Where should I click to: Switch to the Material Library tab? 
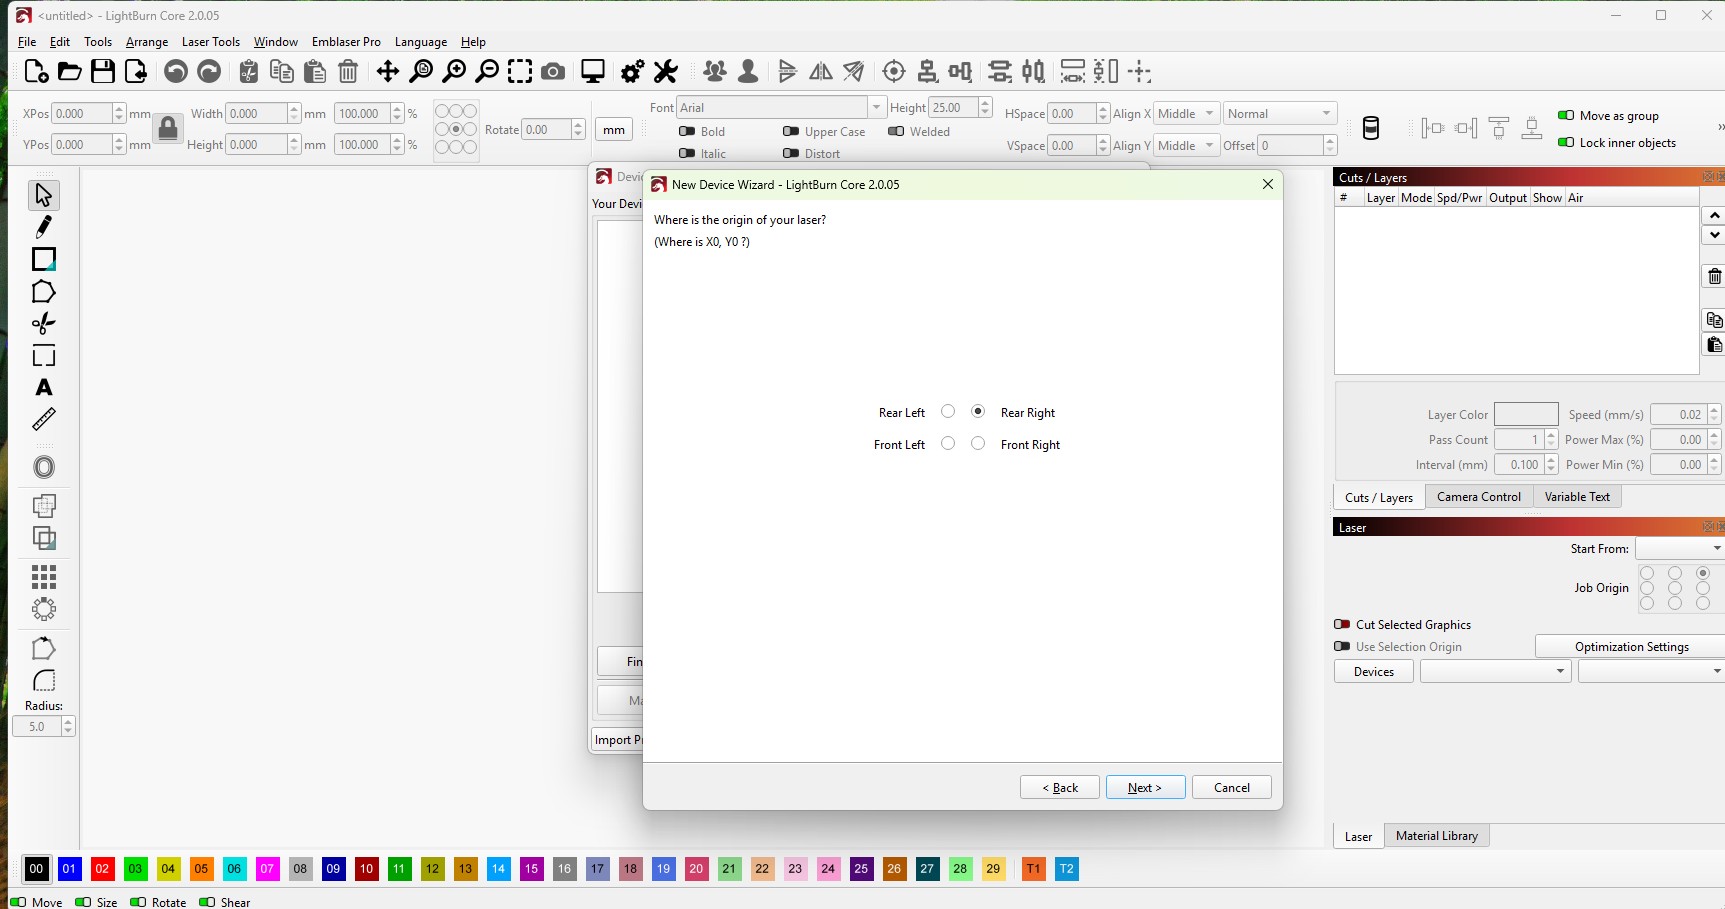click(x=1437, y=836)
